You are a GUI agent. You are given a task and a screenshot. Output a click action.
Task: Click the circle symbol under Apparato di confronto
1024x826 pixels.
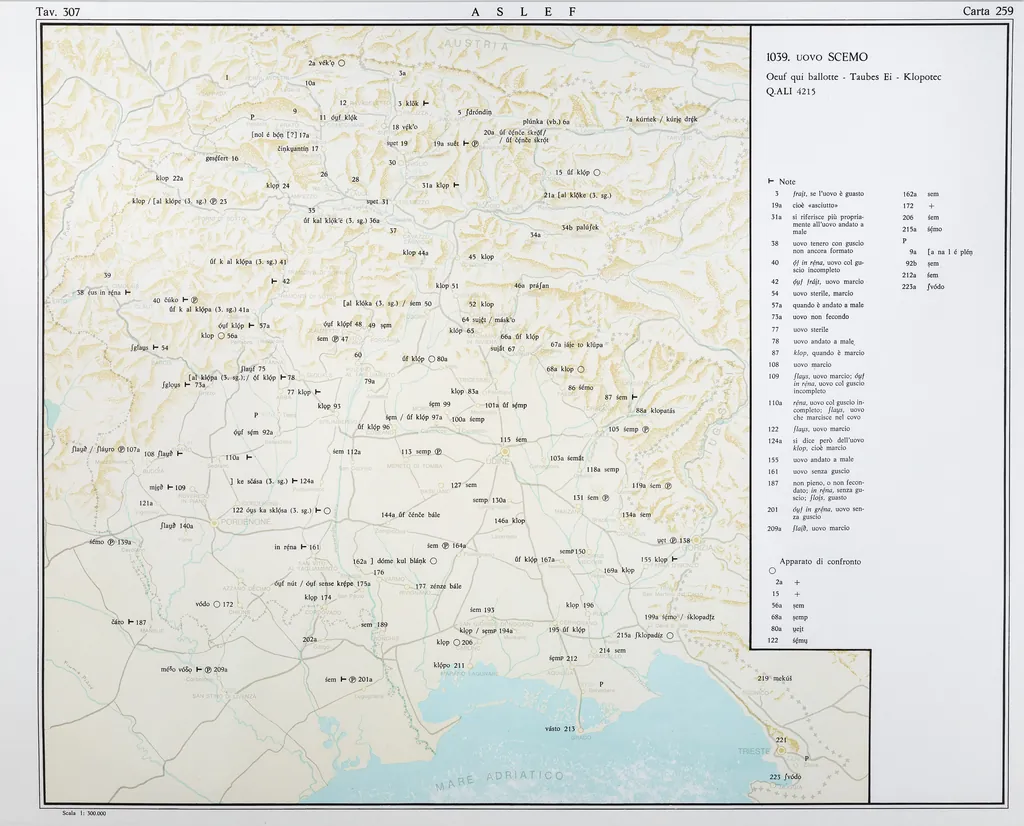coord(772,571)
